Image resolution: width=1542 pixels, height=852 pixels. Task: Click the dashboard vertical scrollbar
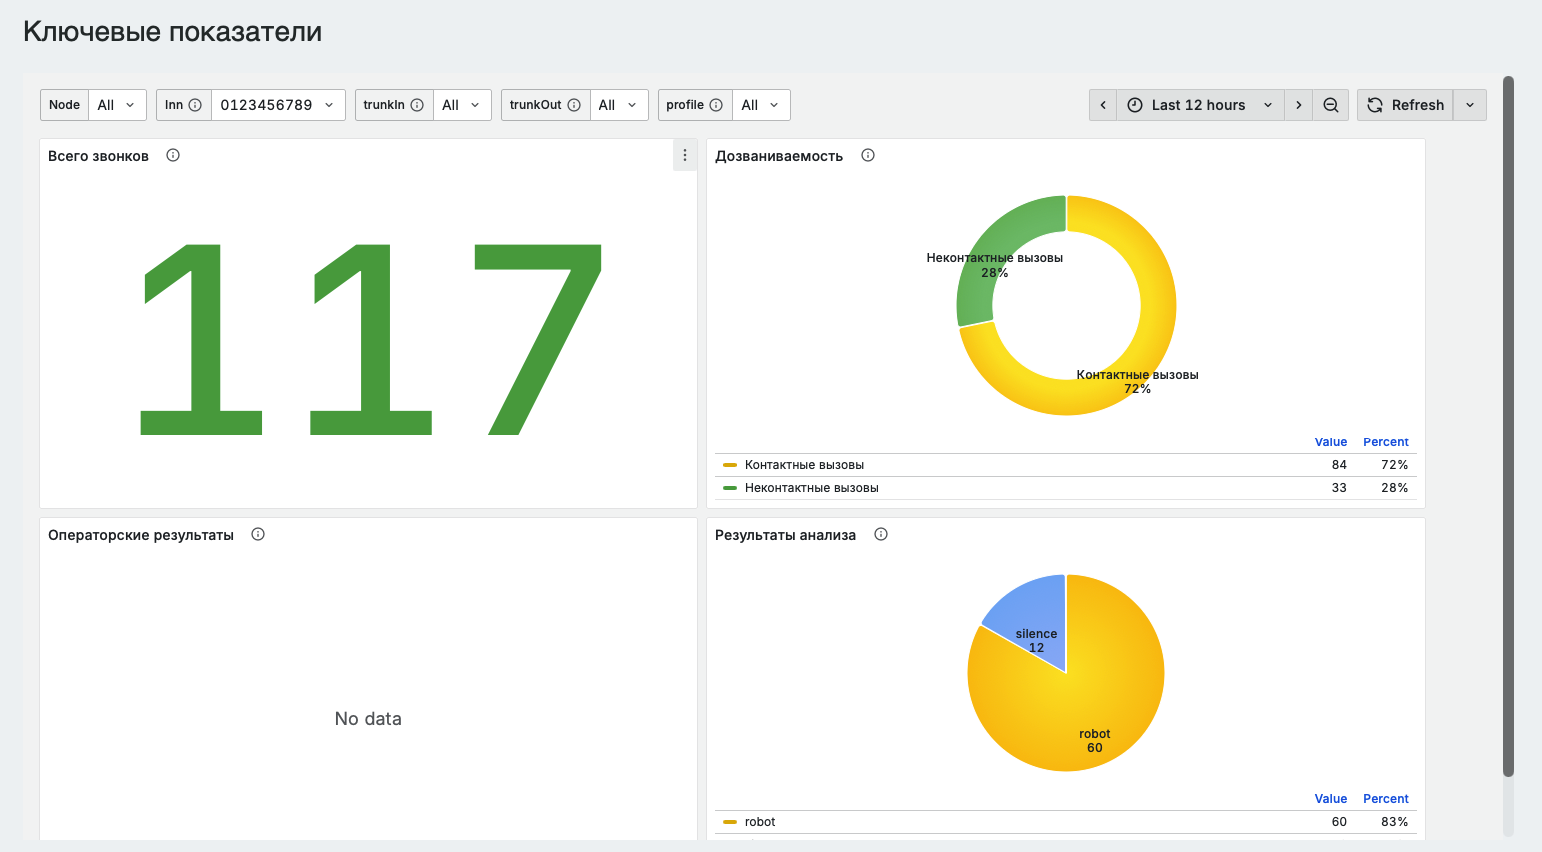click(1508, 426)
